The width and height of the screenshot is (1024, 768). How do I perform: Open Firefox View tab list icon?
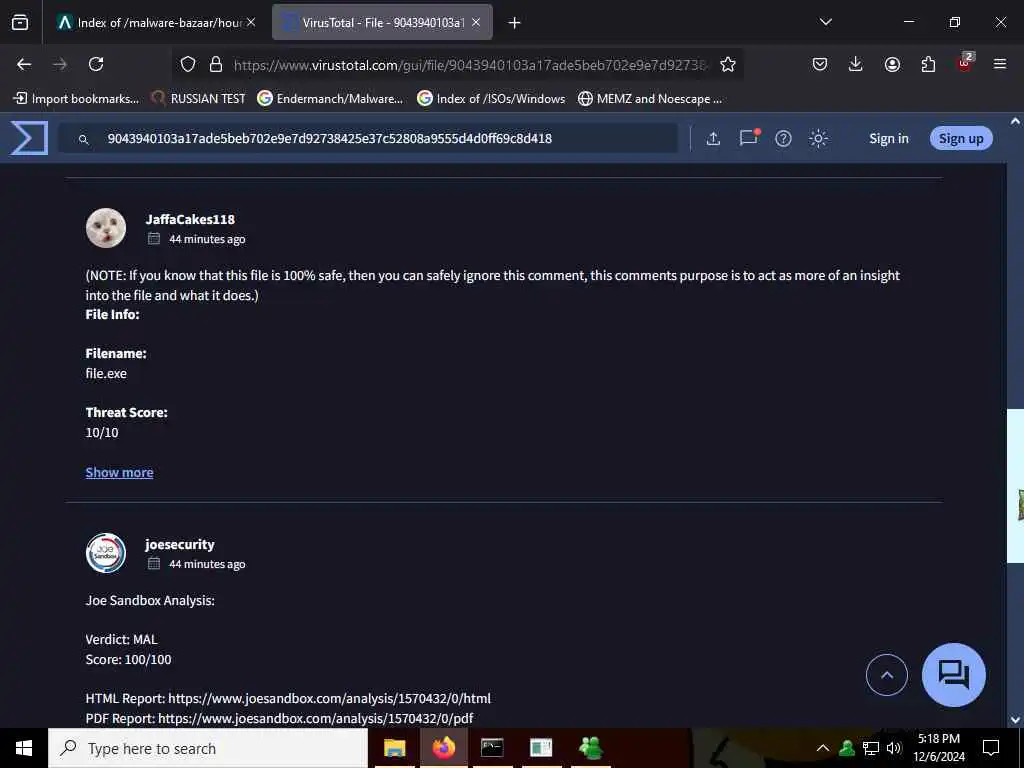(x=20, y=23)
